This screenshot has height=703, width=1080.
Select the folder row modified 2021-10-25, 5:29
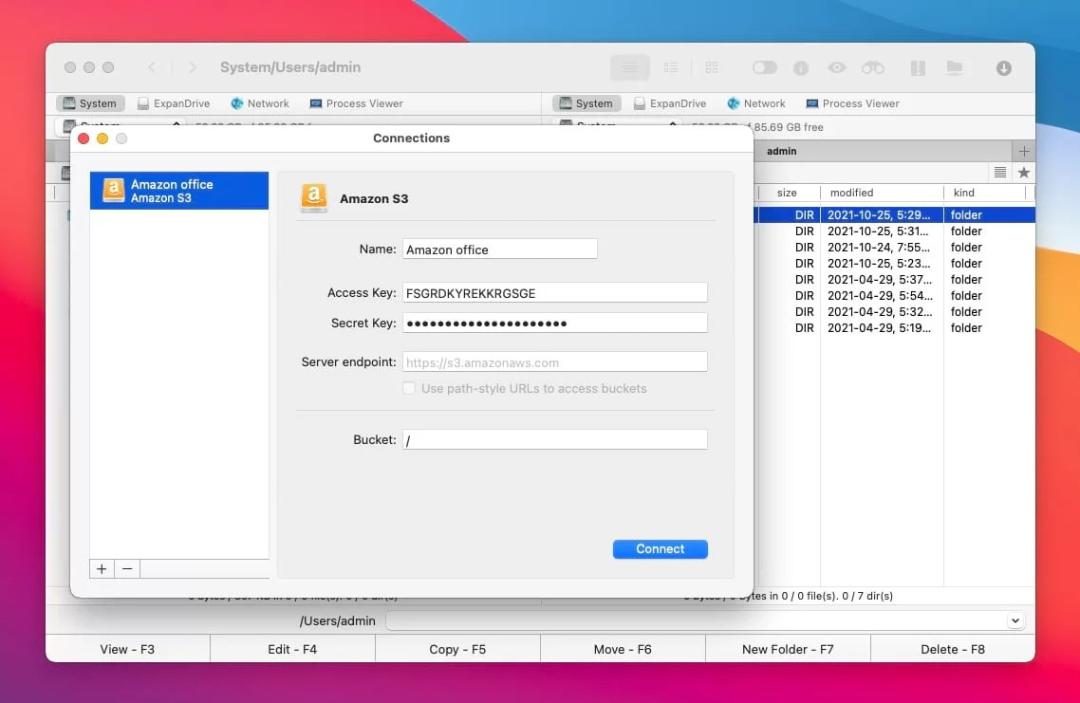[x=894, y=215]
